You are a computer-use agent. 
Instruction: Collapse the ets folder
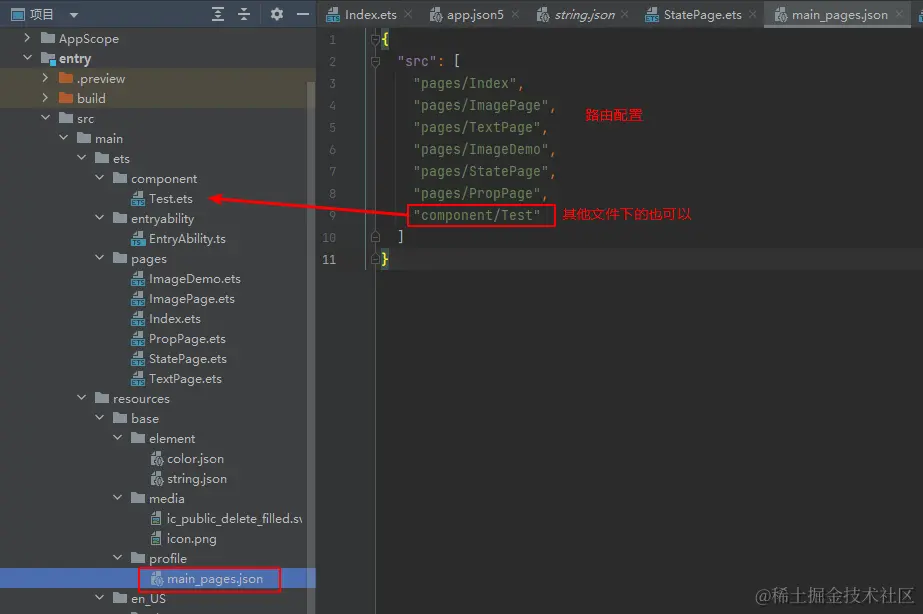click(82, 158)
